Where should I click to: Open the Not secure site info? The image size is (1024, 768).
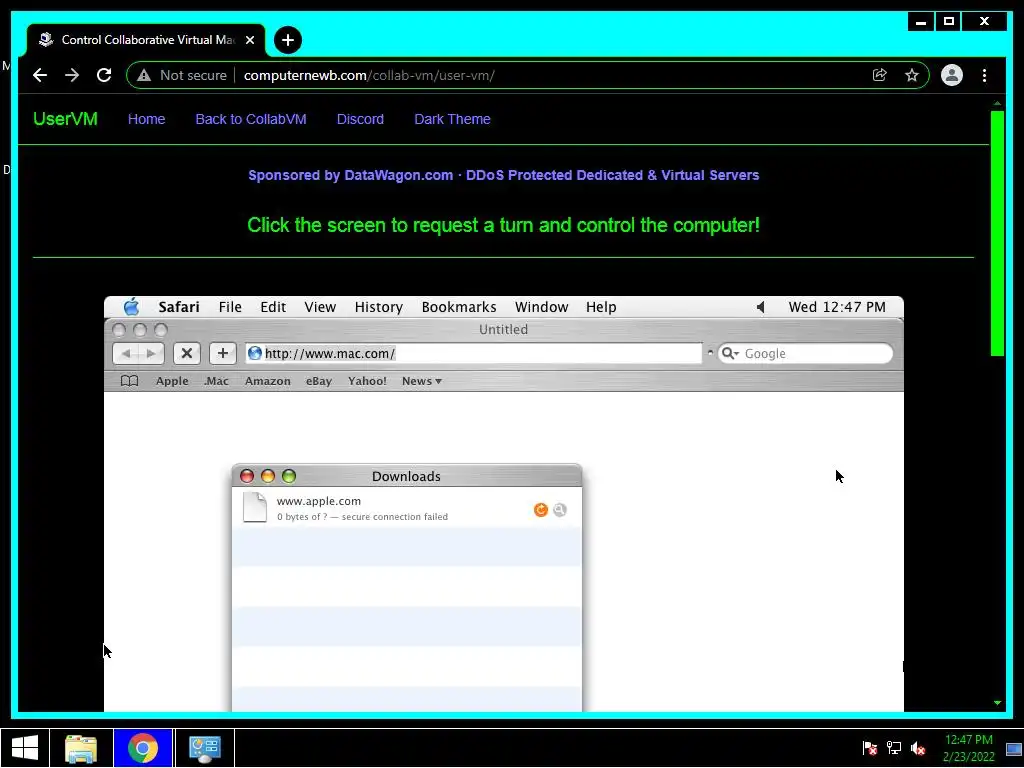[x=182, y=75]
